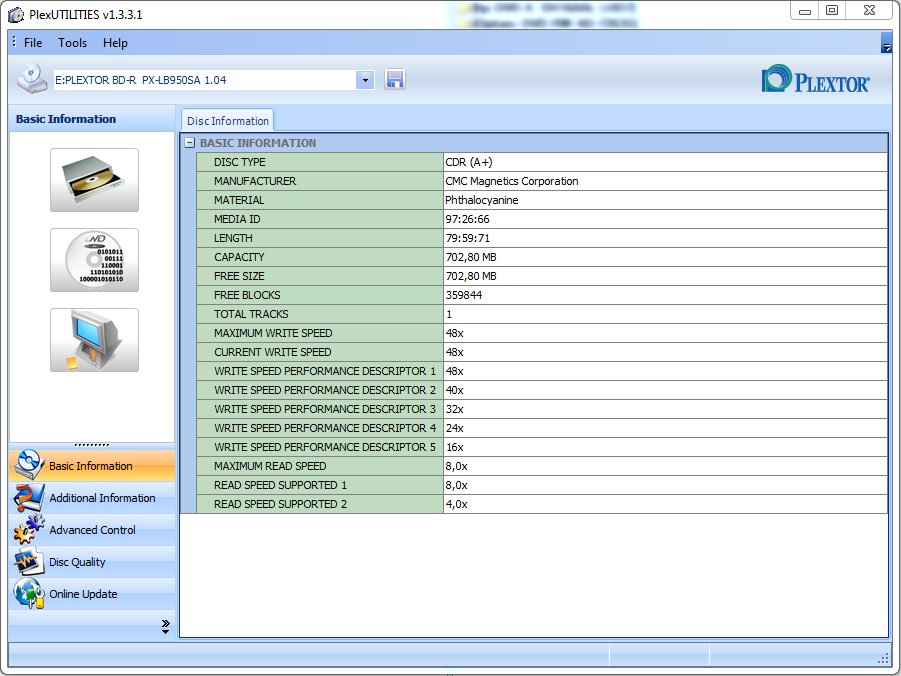Select READ SPEED SUPPORTED 2 row
901x676 pixels.
click(x=542, y=504)
